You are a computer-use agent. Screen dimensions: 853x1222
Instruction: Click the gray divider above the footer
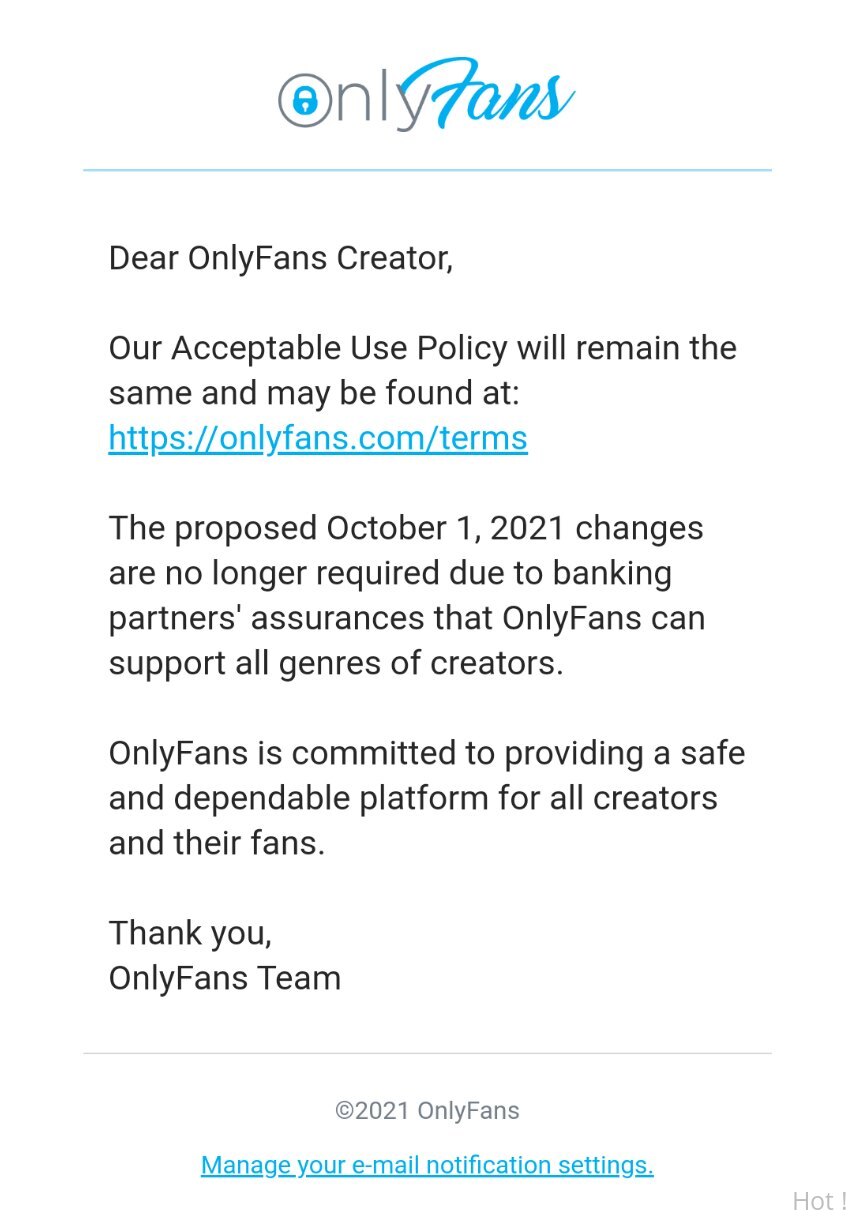tap(427, 1053)
